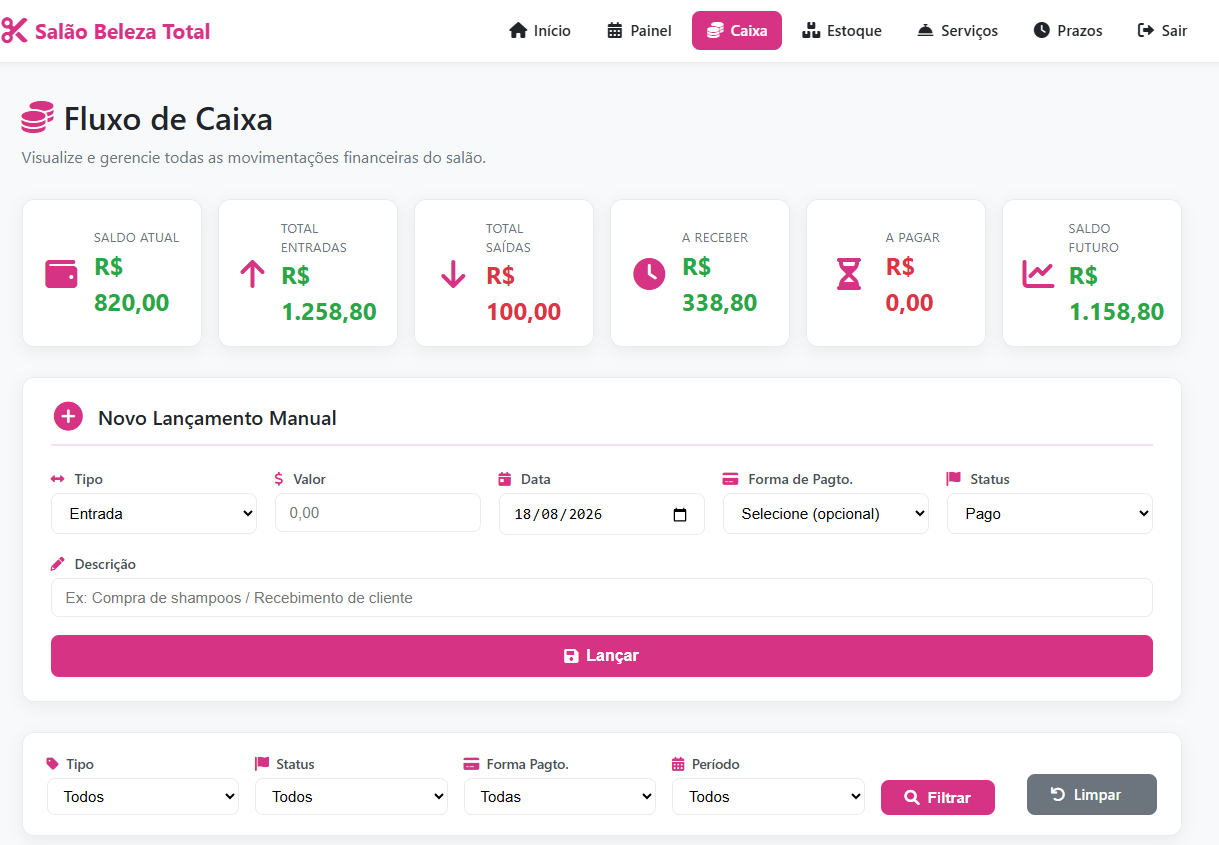Expand the Status dropdown showing Pago

[1050, 514]
